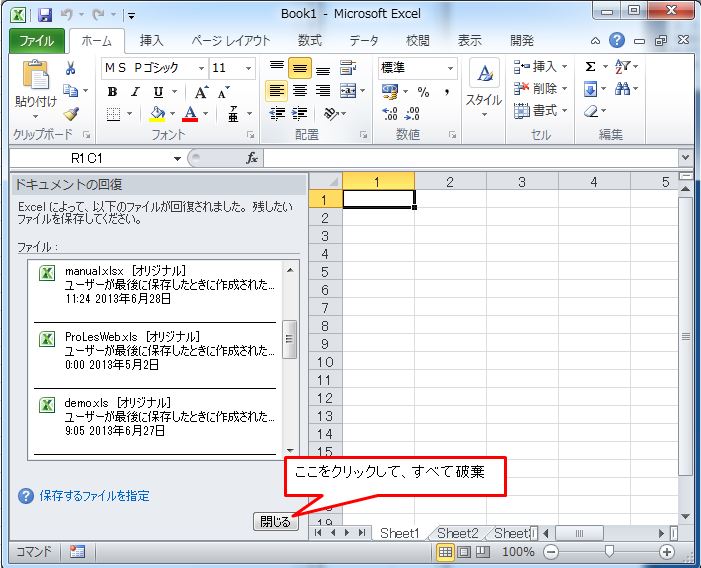Switch to the 数式 tab
This screenshot has width=701, height=568.
pos(310,41)
